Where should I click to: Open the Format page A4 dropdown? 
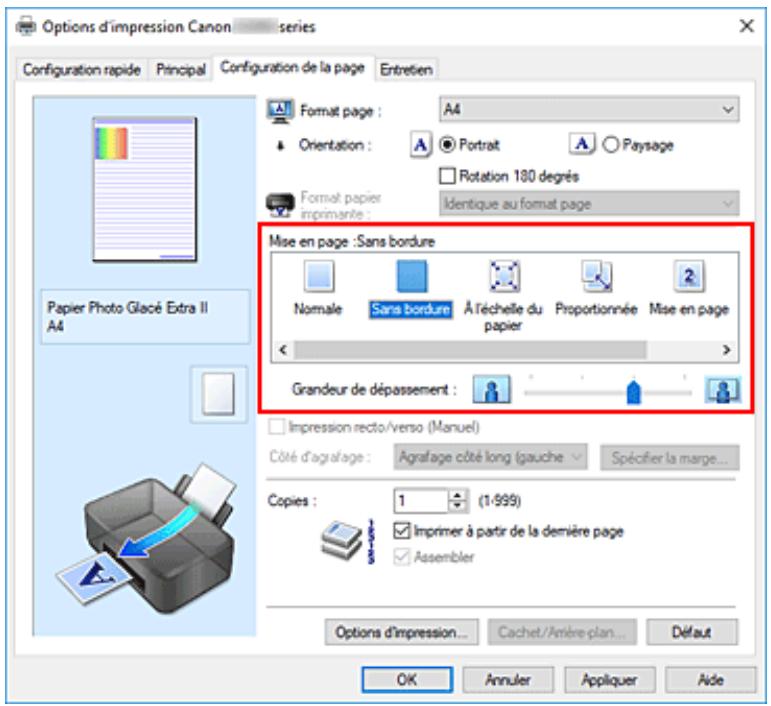pyautogui.click(x=589, y=109)
